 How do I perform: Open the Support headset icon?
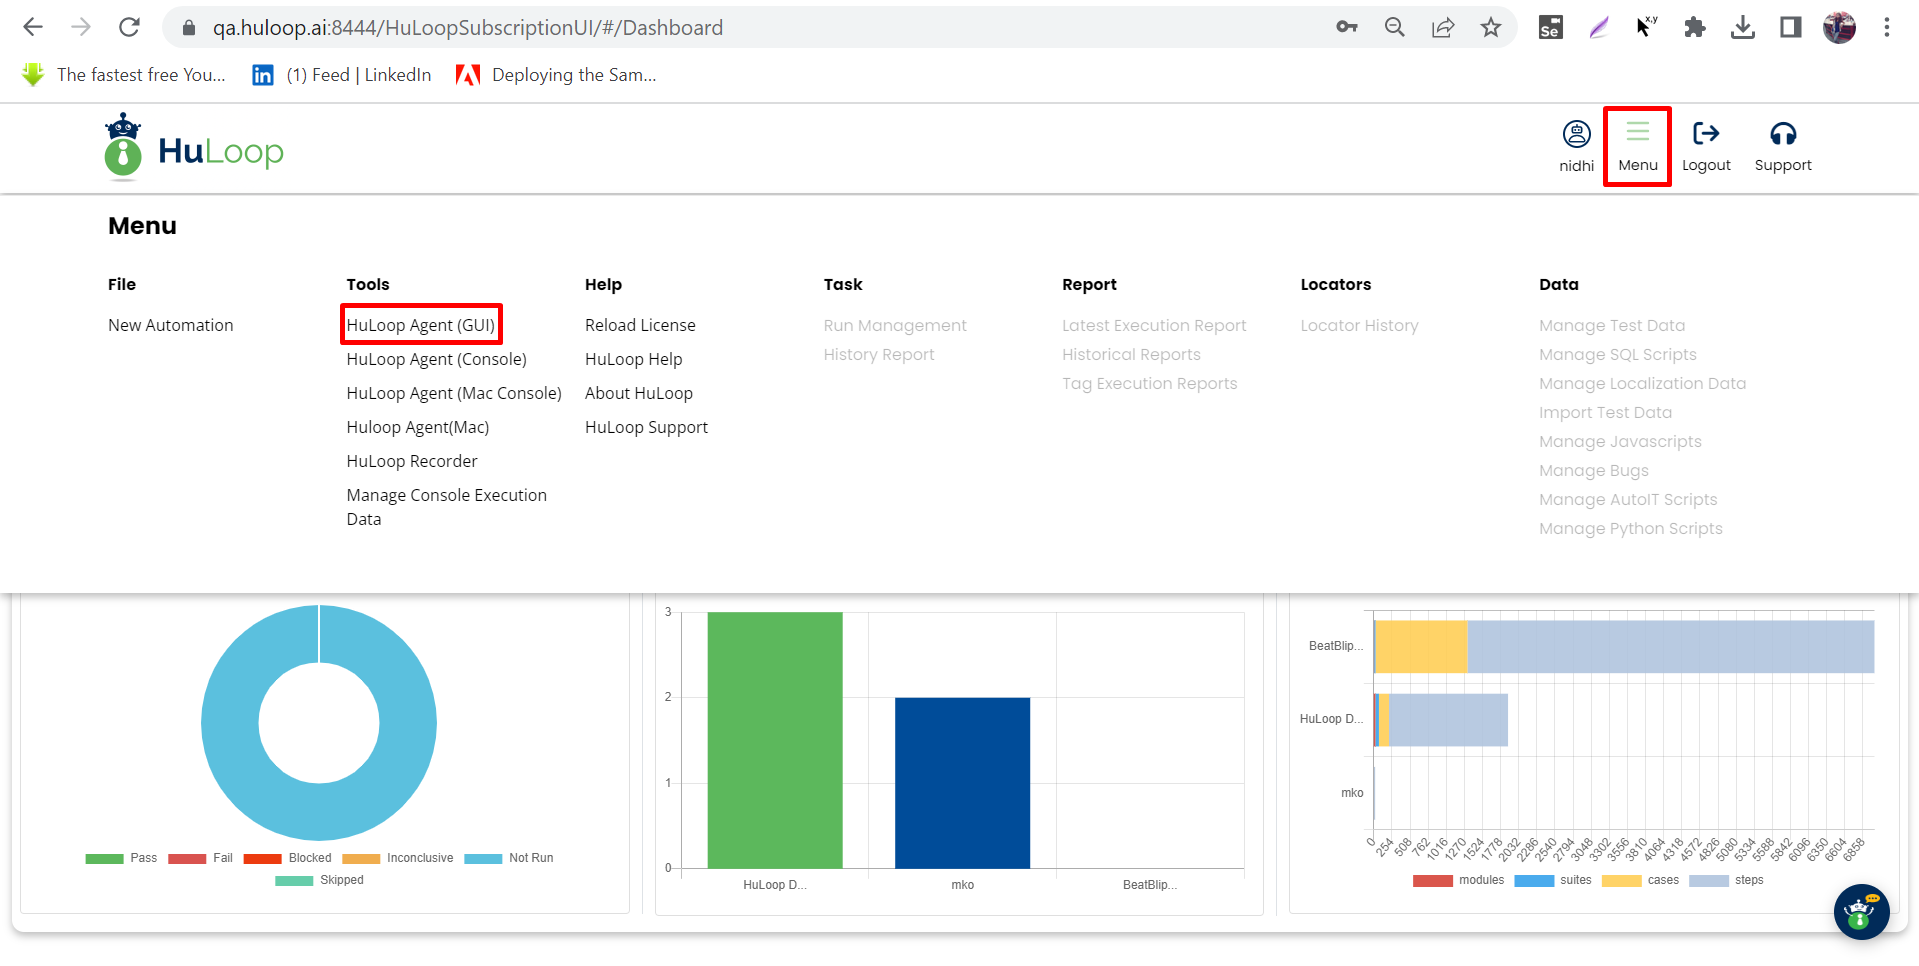tap(1782, 134)
